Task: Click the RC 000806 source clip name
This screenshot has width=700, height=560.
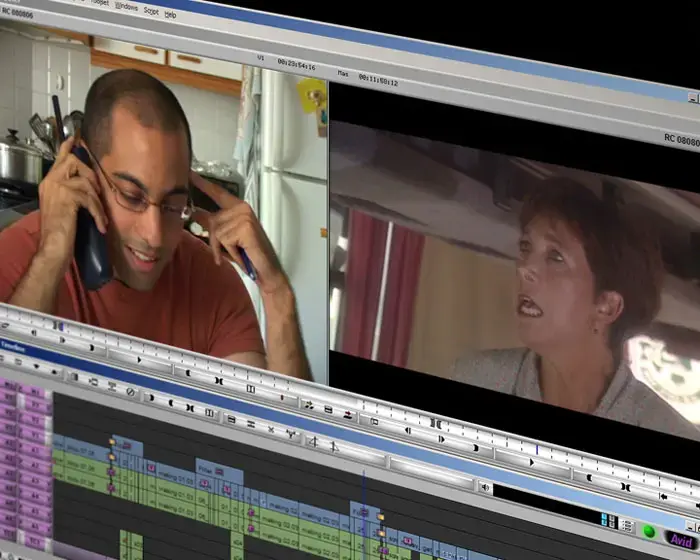Action: click(17, 12)
